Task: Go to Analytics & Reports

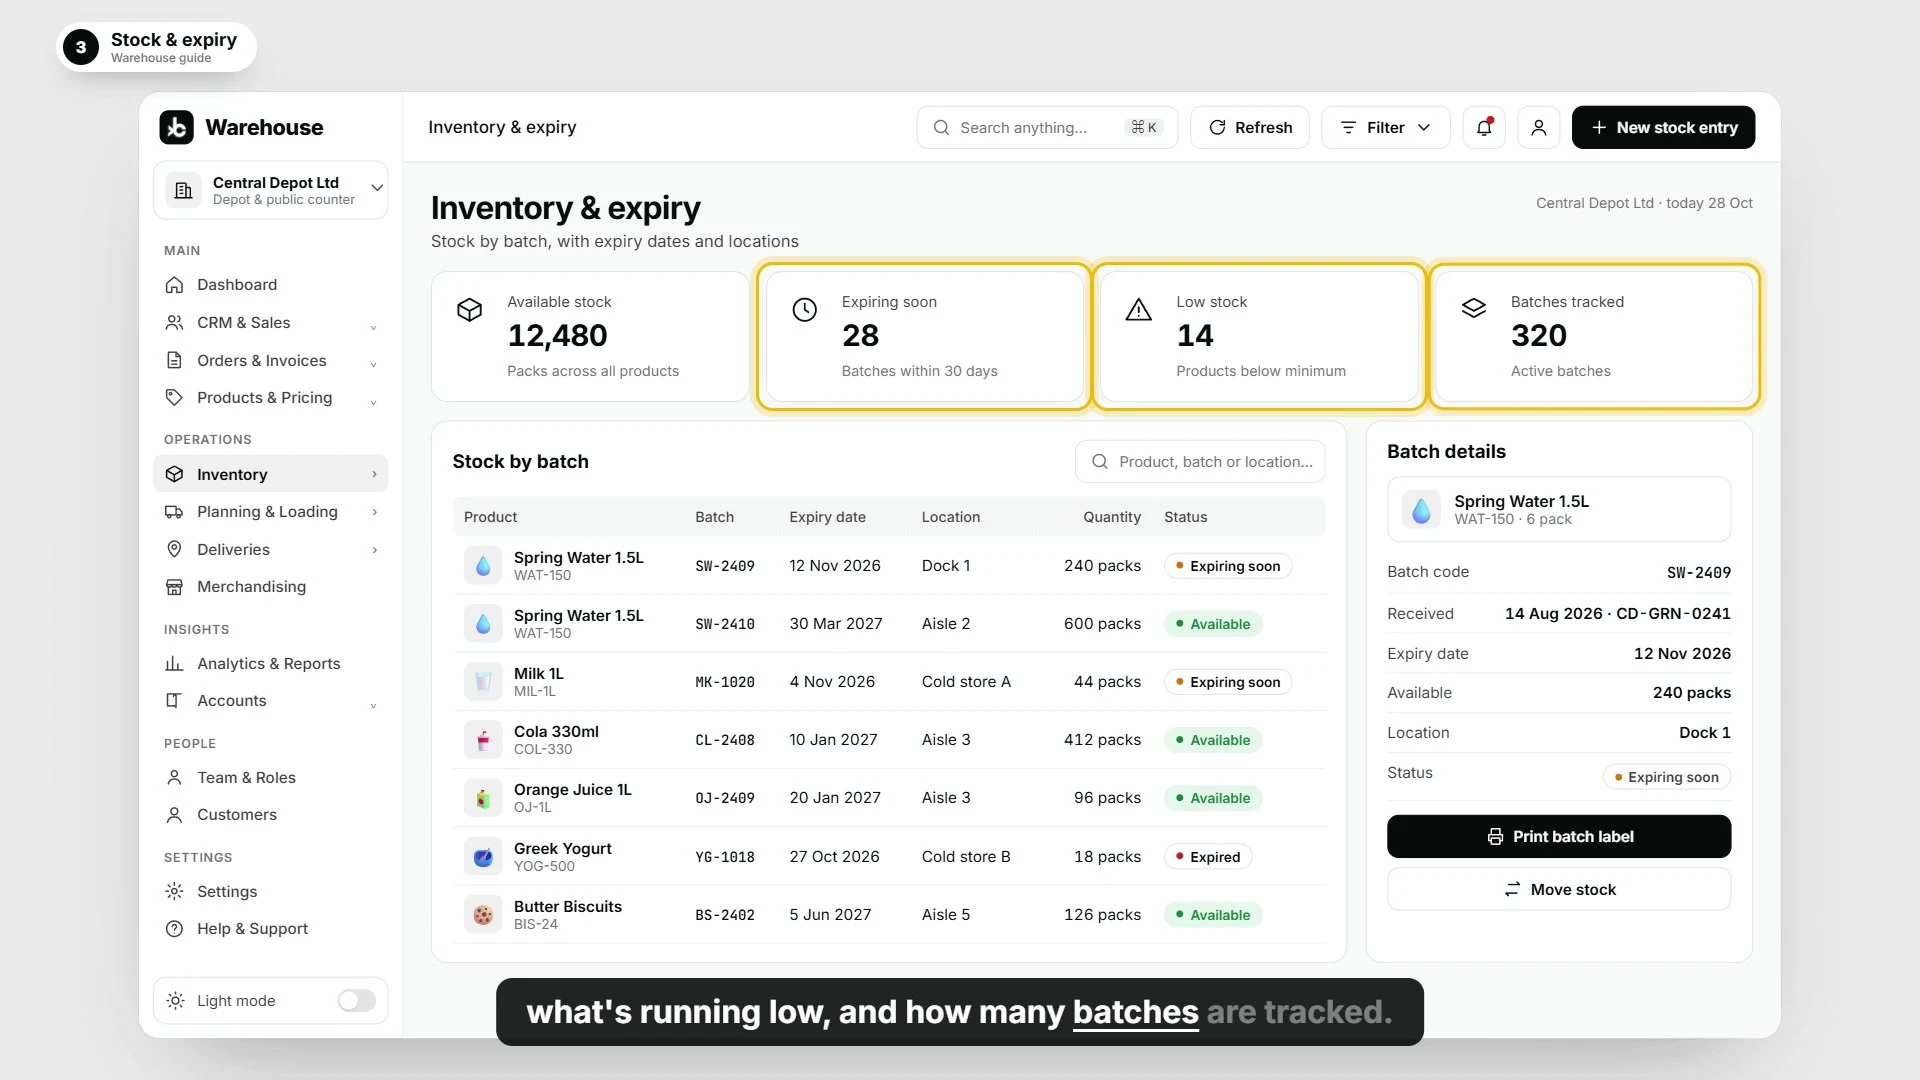Action: [x=270, y=664]
